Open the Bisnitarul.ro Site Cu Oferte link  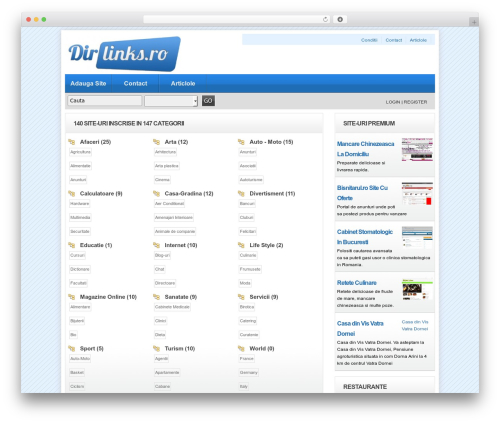(362, 193)
